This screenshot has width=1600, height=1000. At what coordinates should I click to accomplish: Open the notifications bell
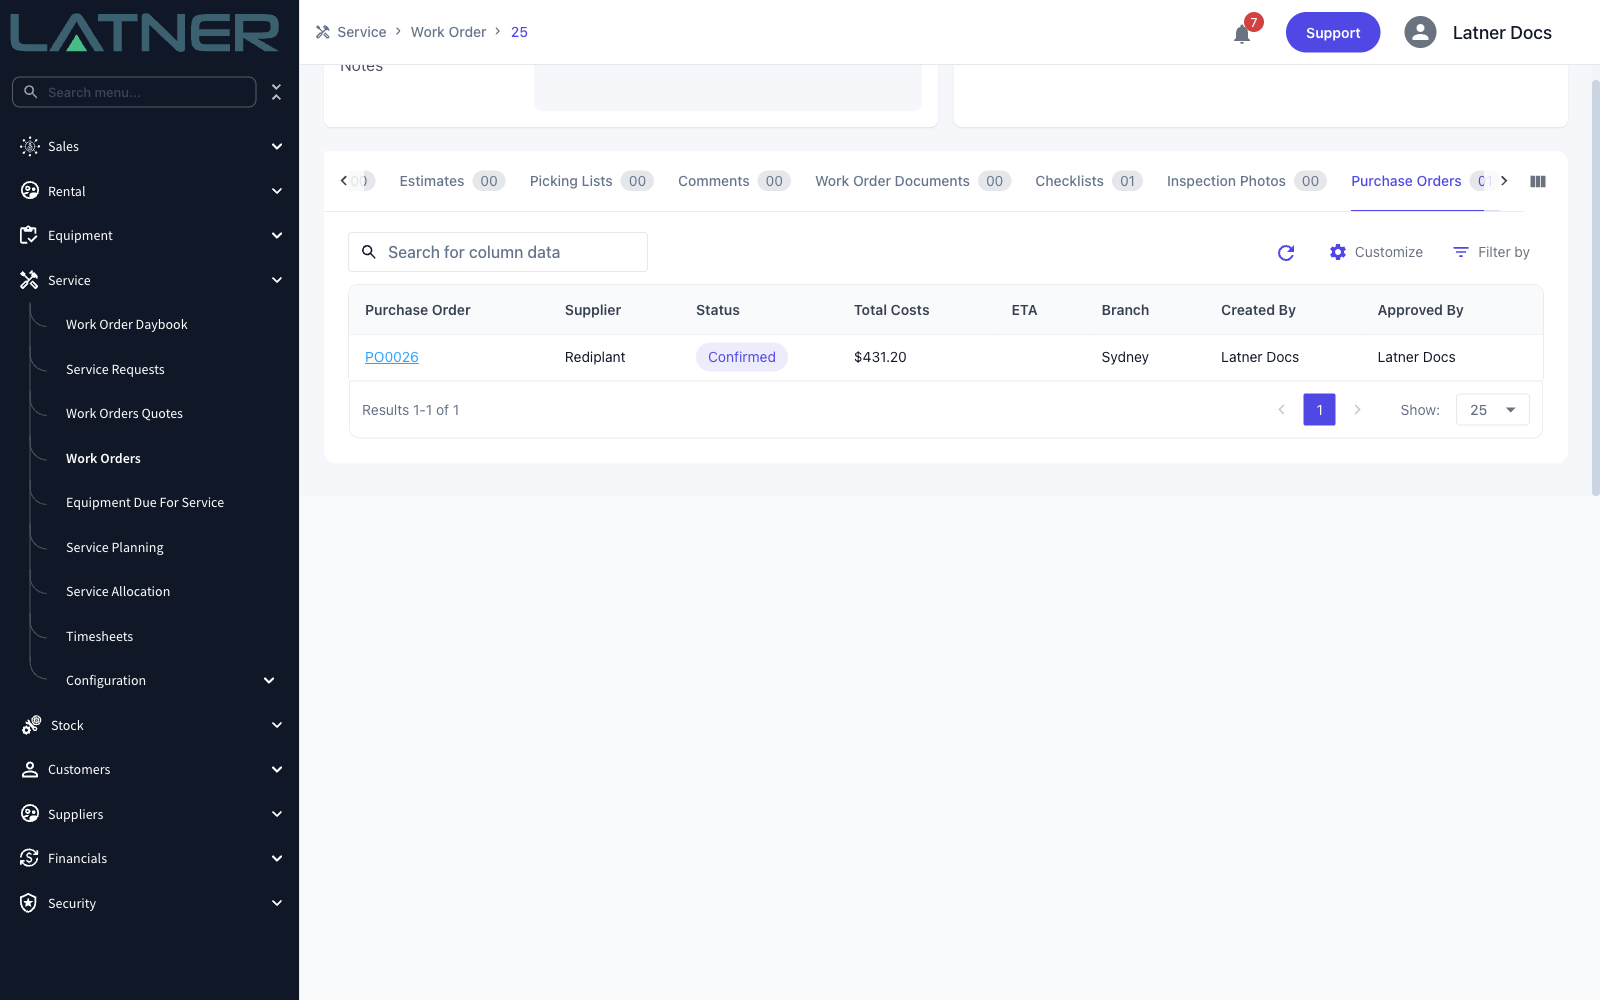point(1242,34)
